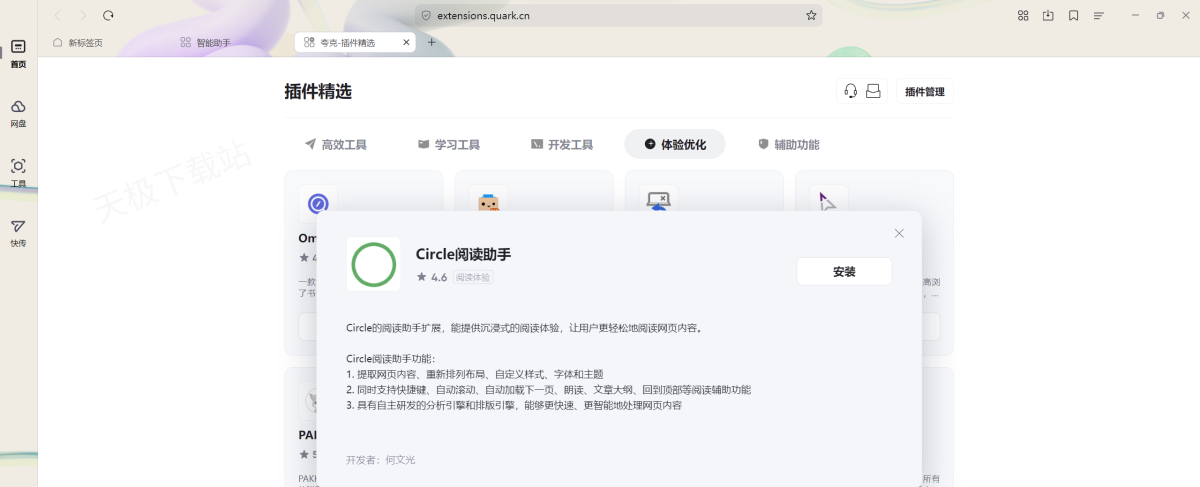Open the browser main menu icon
Image resolution: width=1200 pixels, height=487 pixels.
pyautogui.click(x=1099, y=15)
